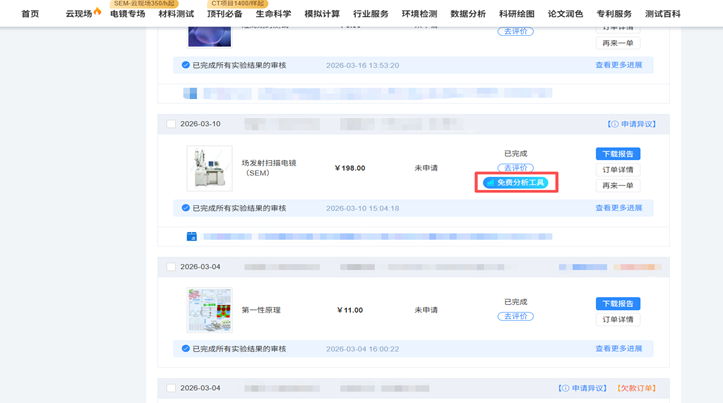Open the SEM microscope product thumbnail
Viewport: 723px width, 403px height.
point(210,168)
